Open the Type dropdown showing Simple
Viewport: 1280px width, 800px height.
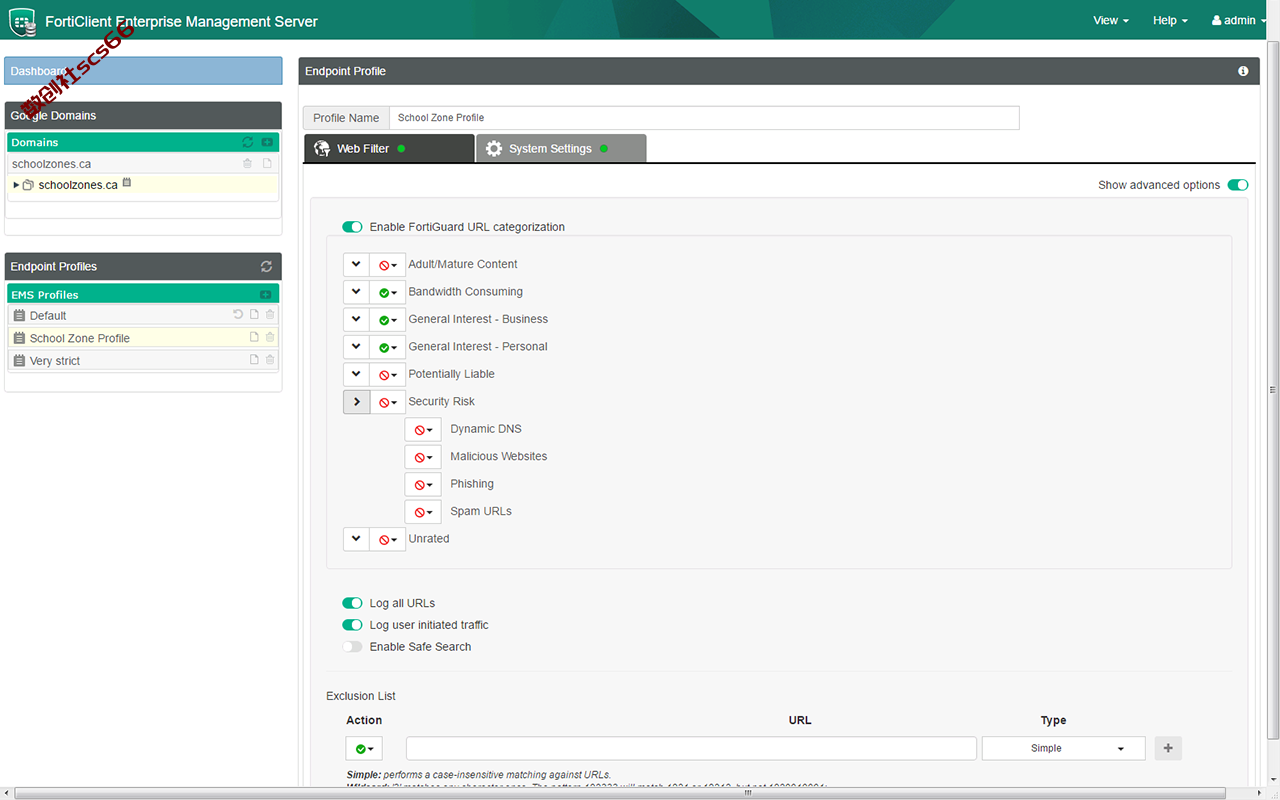pyautogui.click(x=1063, y=748)
